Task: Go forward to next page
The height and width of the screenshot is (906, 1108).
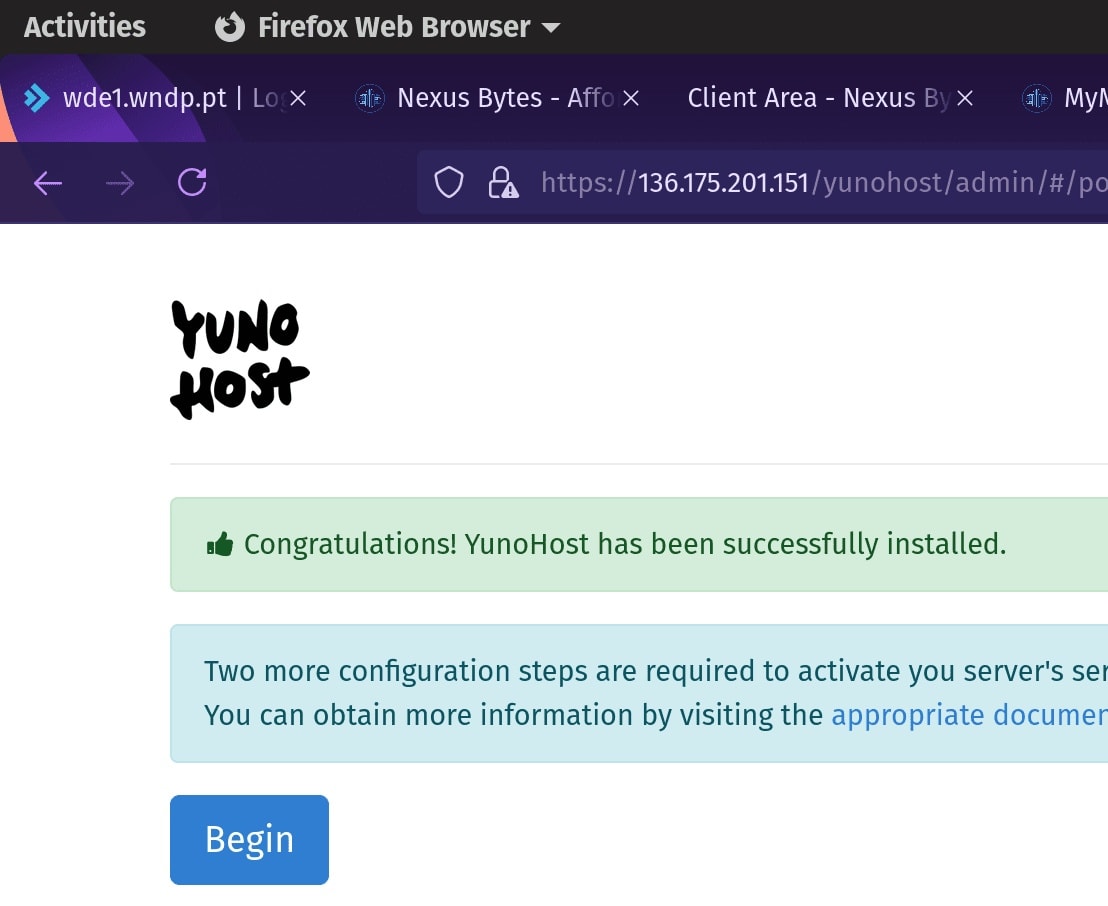Action: point(119,183)
